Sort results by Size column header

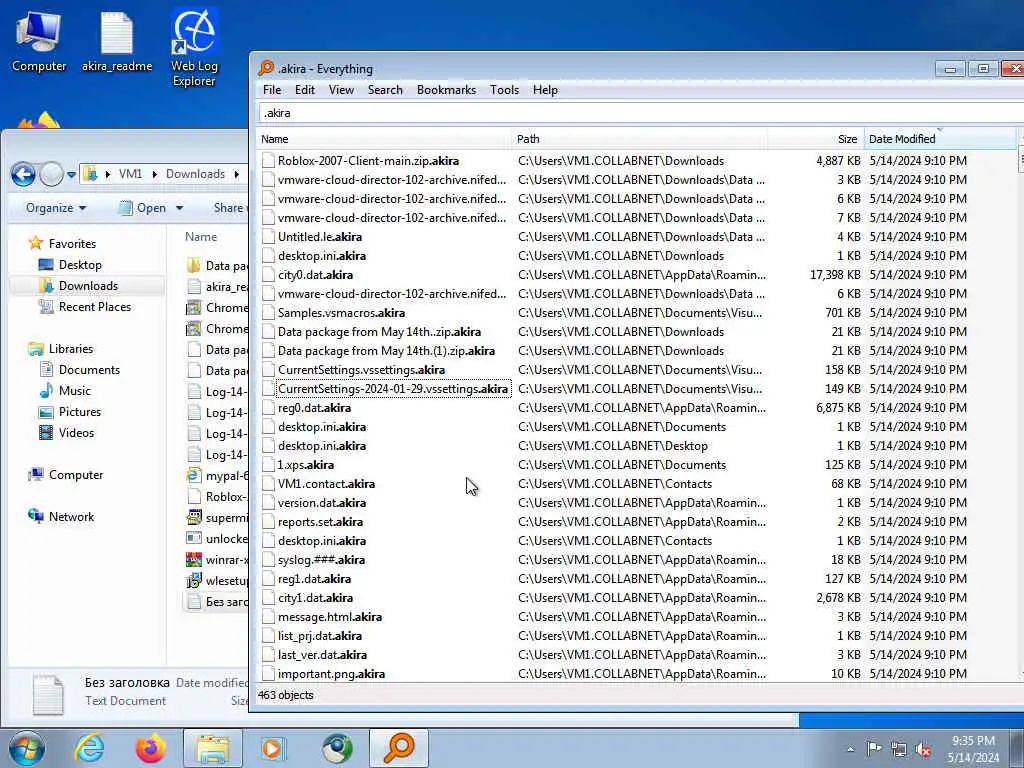tap(816, 139)
